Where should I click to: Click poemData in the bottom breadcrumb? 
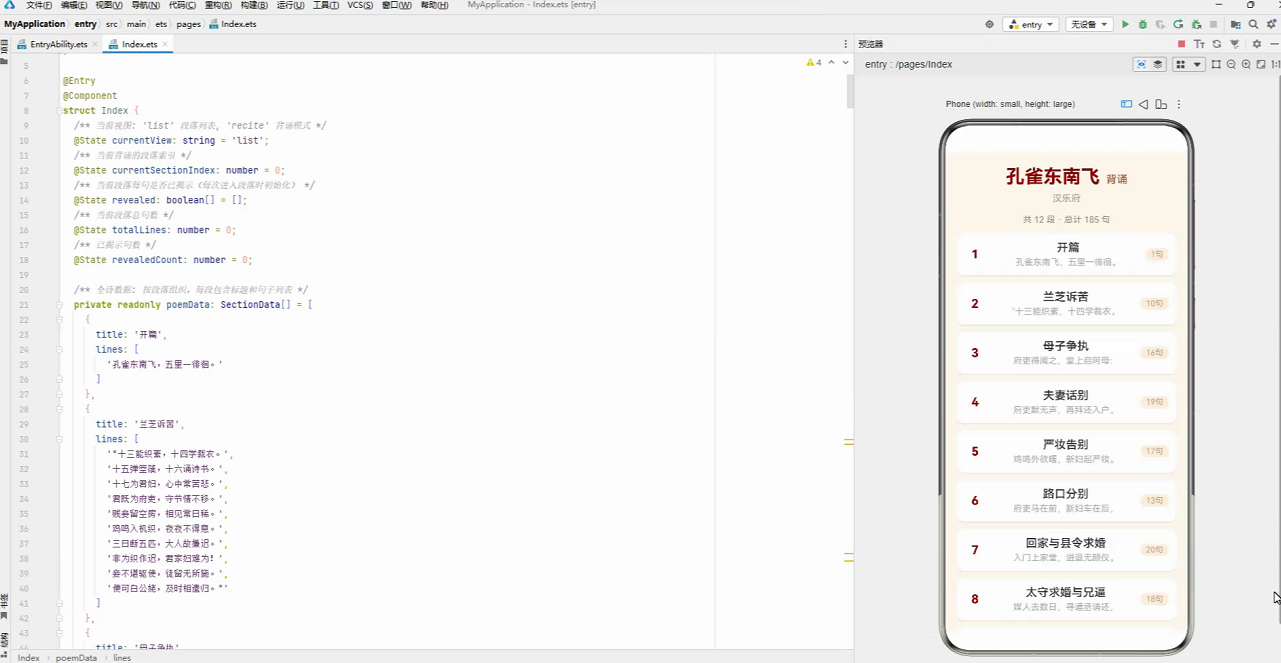click(x=76, y=658)
